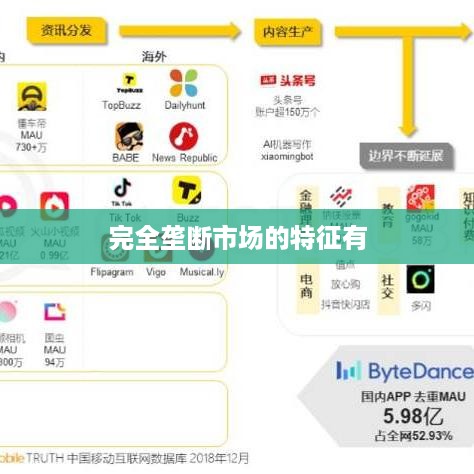Image resolution: width=474 pixels, height=474 pixels.
Task: Click the 值点 text
Action: 345,265
